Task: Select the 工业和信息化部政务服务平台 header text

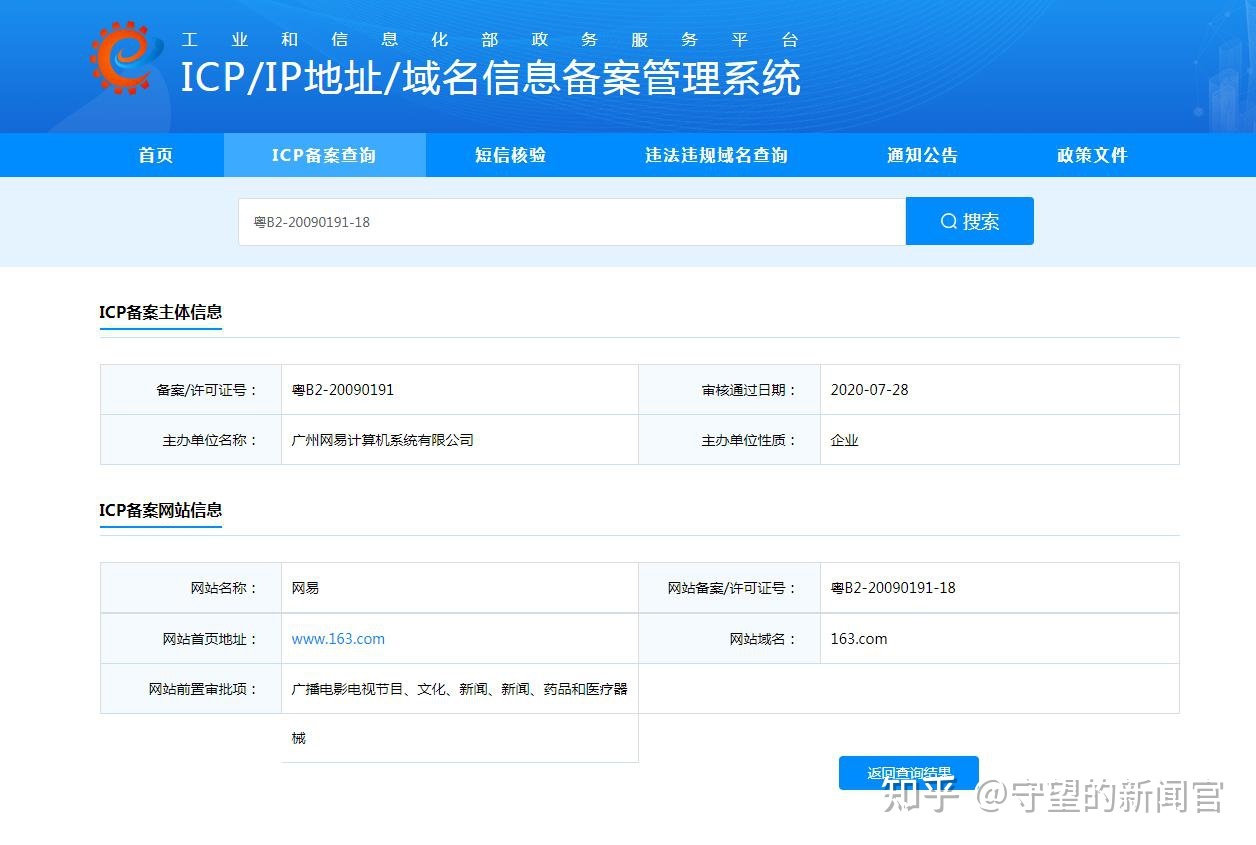Action: pyautogui.click(x=491, y=40)
